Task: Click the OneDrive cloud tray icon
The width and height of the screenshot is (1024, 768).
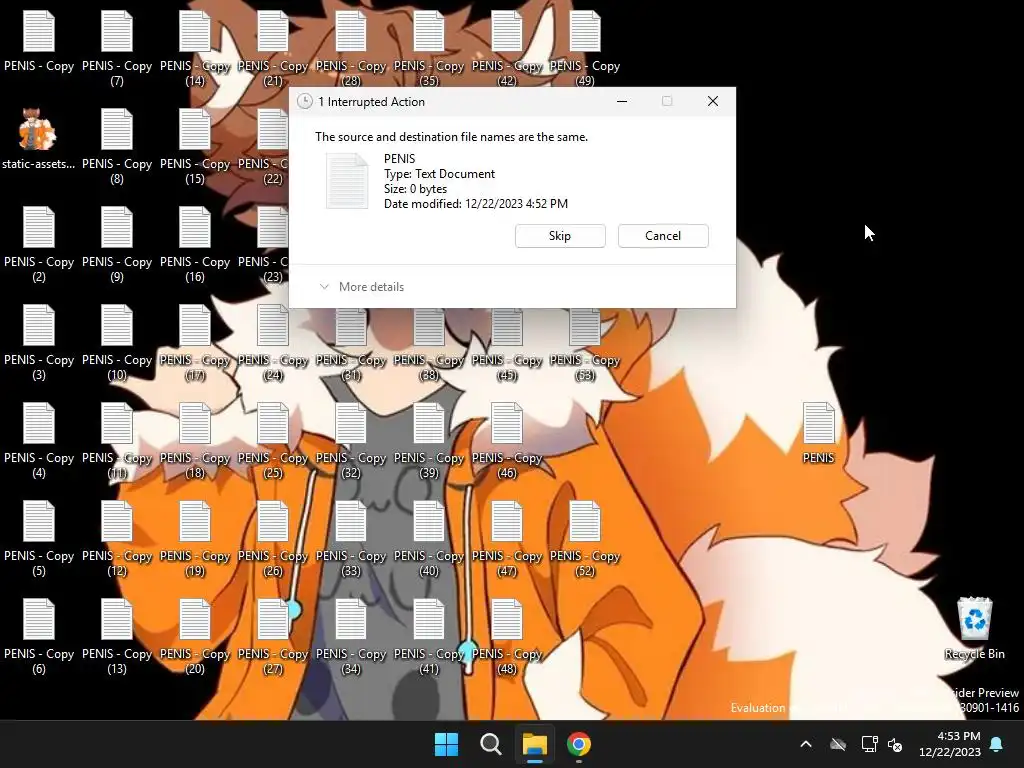Action: pyautogui.click(x=838, y=744)
